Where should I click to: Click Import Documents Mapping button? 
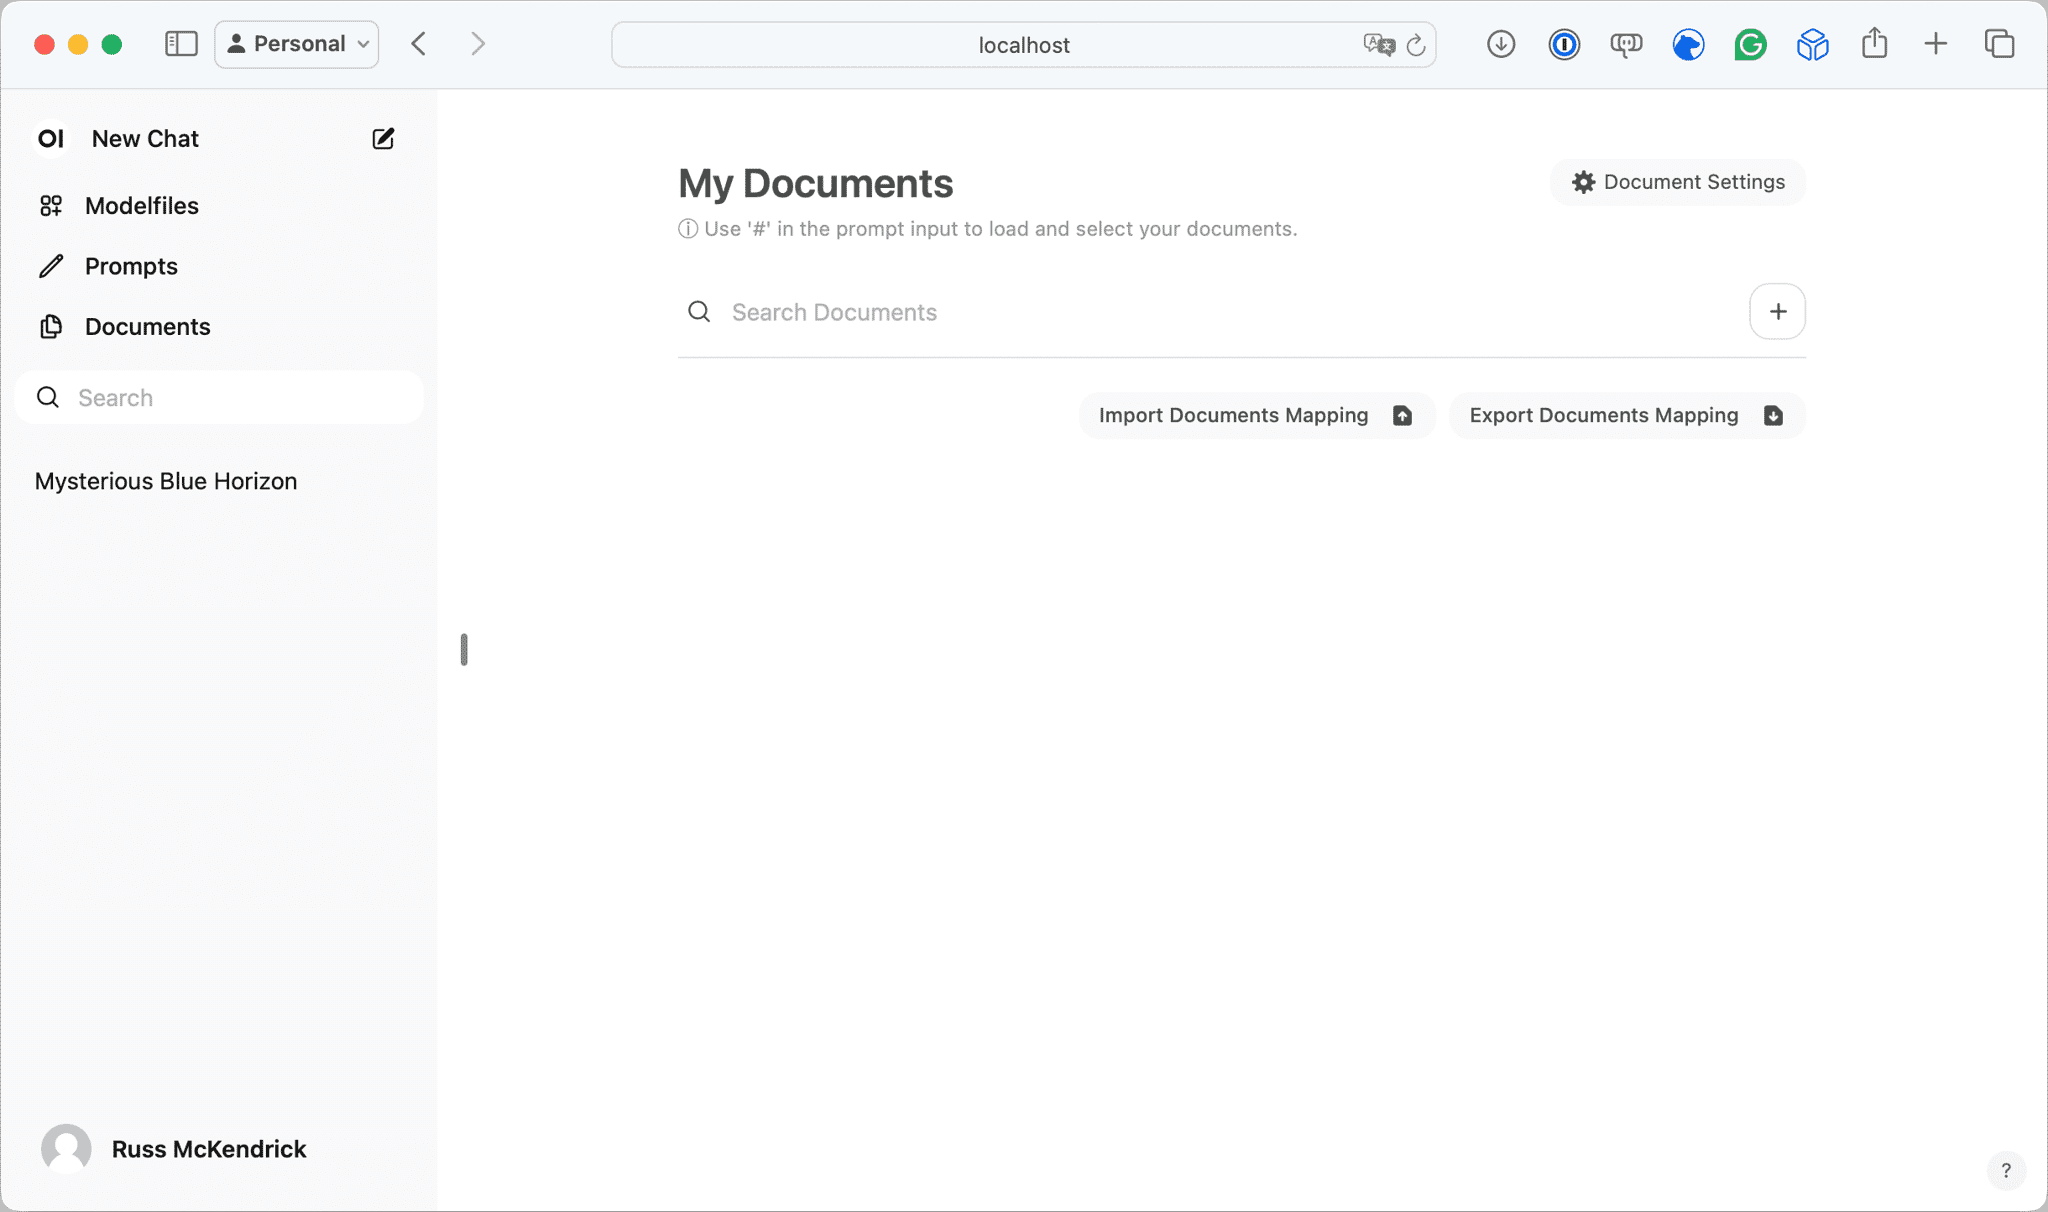tap(1256, 415)
